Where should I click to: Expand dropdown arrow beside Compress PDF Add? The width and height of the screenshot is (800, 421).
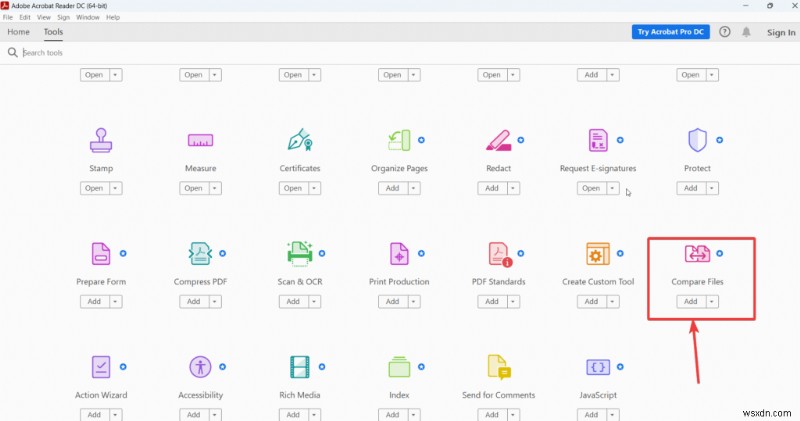[215, 302]
